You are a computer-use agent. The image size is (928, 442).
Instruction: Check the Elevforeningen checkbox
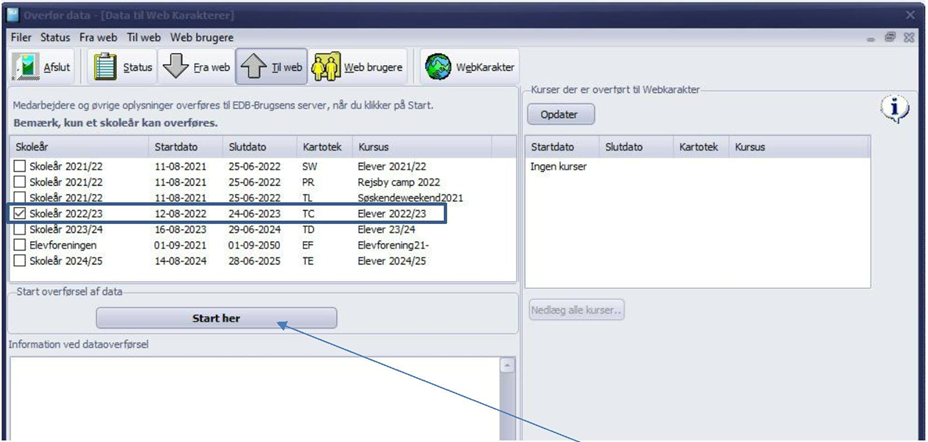[x=20, y=245]
